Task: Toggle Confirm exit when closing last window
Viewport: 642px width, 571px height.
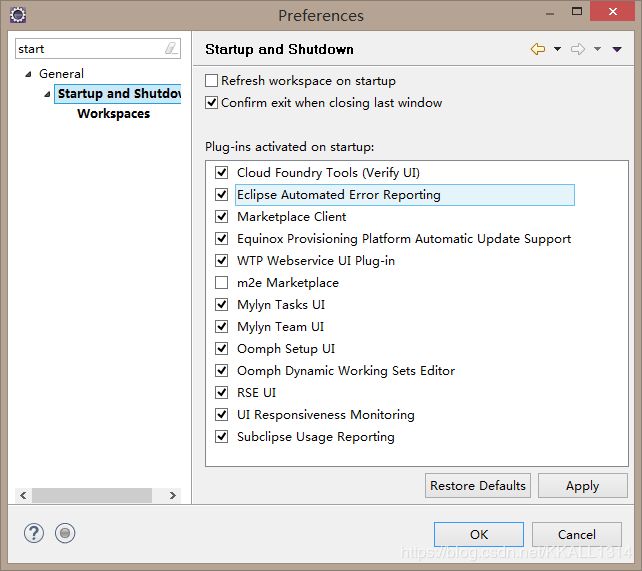Action: click(211, 103)
